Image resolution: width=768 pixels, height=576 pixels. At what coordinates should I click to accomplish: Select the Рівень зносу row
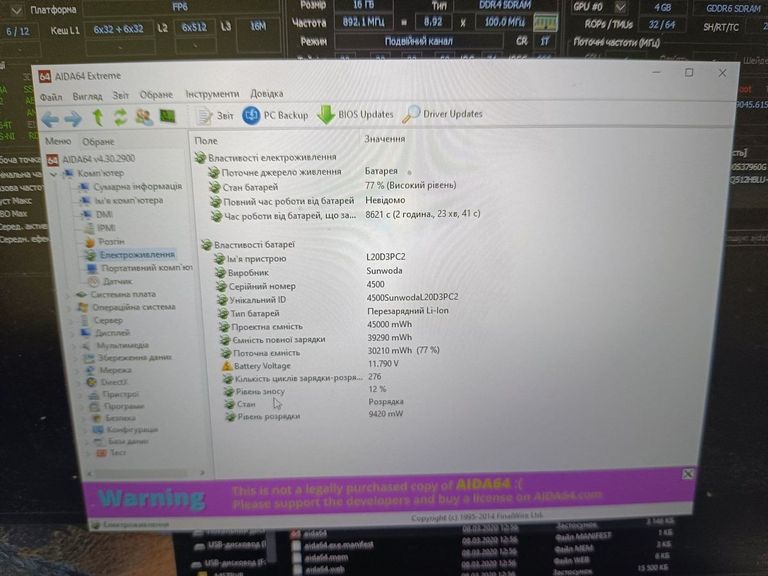(306, 390)
